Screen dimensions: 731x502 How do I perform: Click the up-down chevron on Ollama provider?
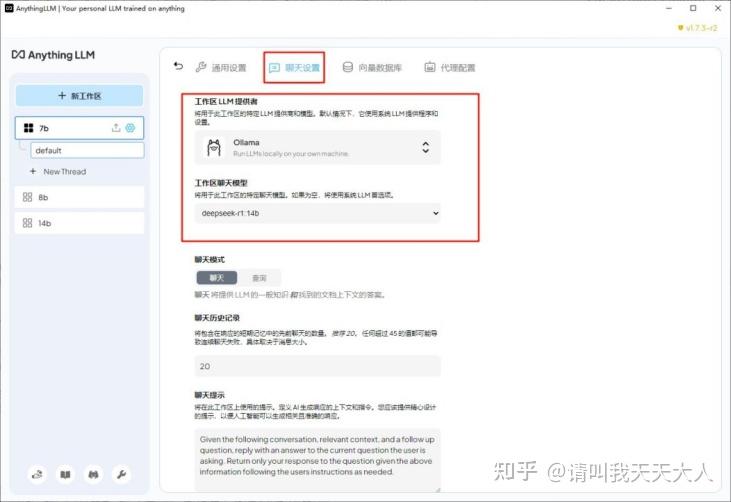(425, 147)
